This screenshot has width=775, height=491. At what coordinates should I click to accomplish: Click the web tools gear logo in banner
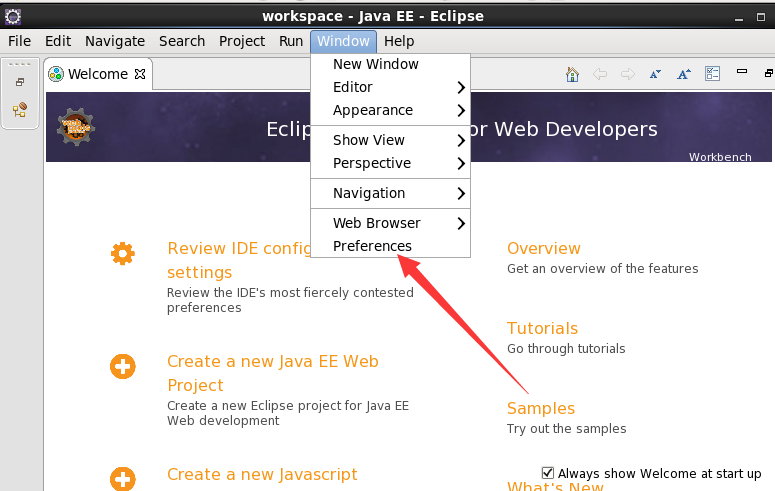[x=76, y=127]
